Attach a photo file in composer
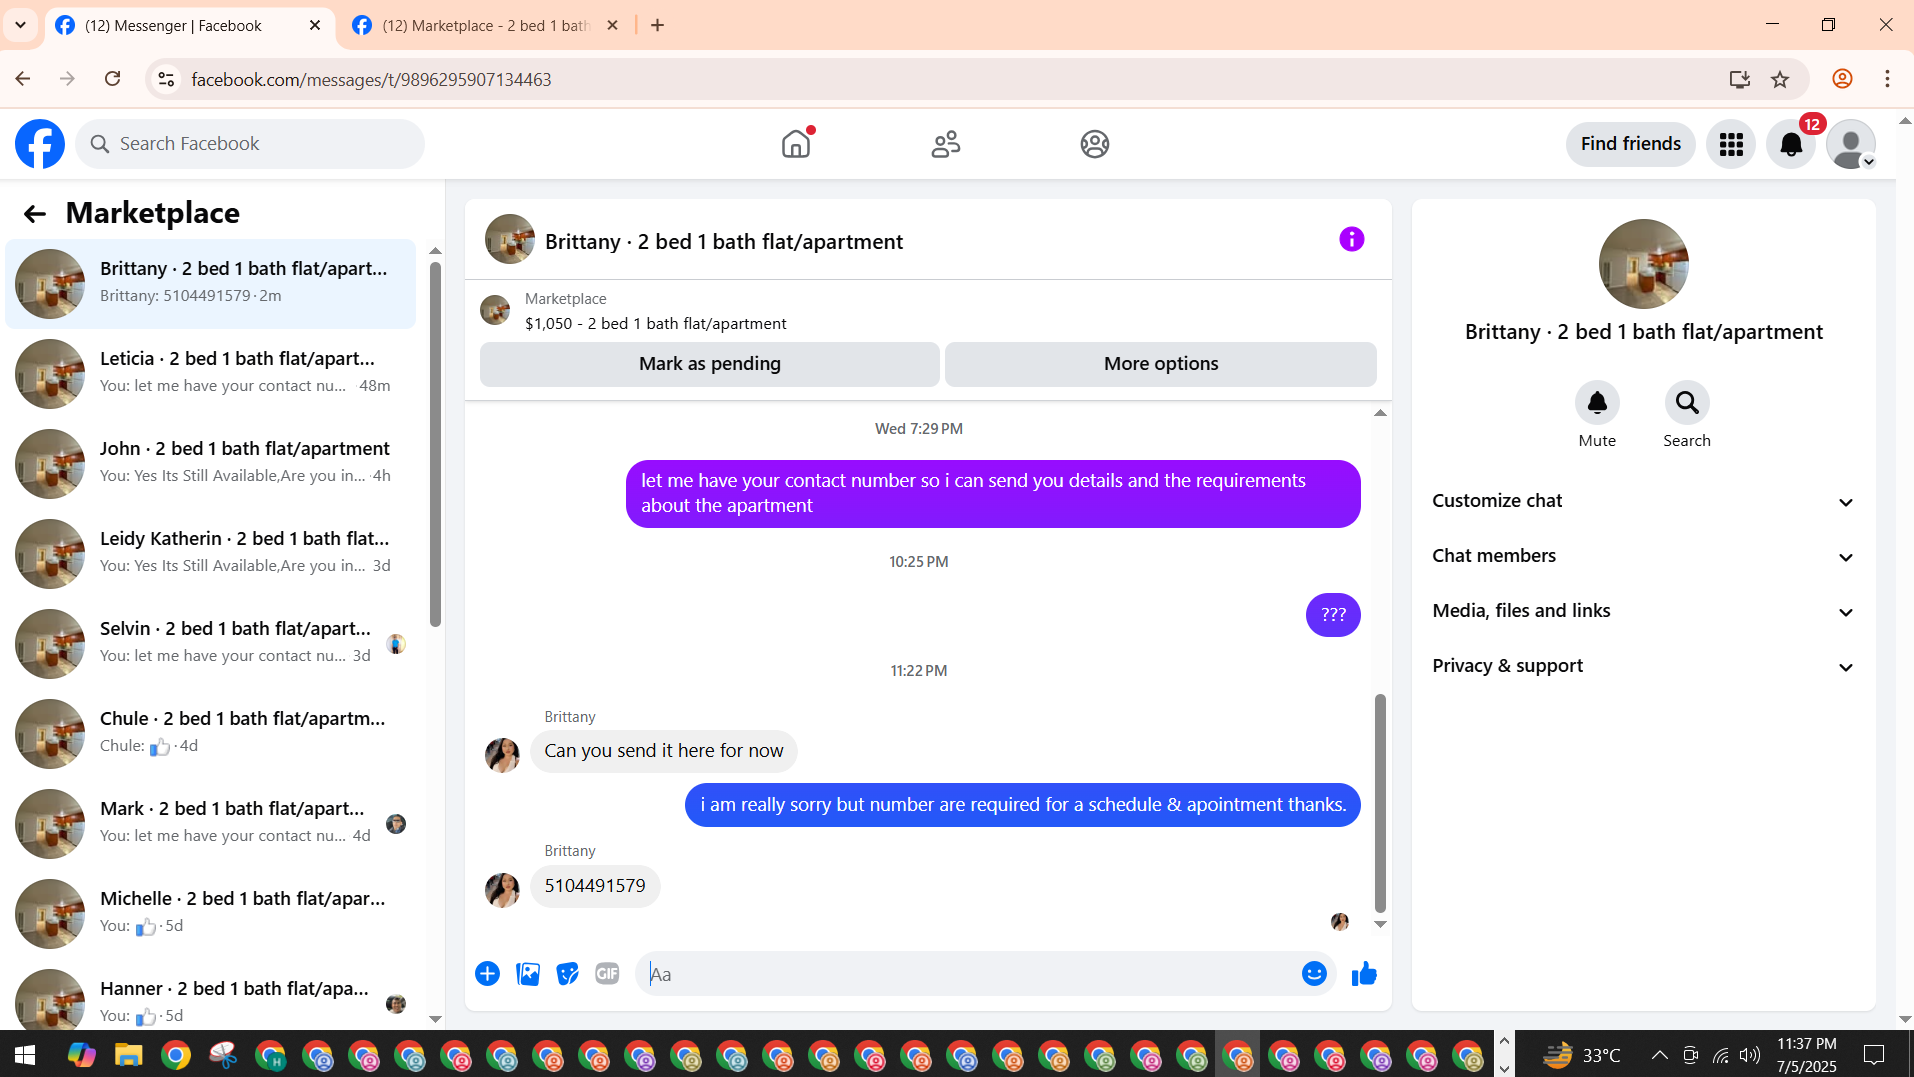The width and height of the screenshot is (1914, 1077). [x=528, y=973]
